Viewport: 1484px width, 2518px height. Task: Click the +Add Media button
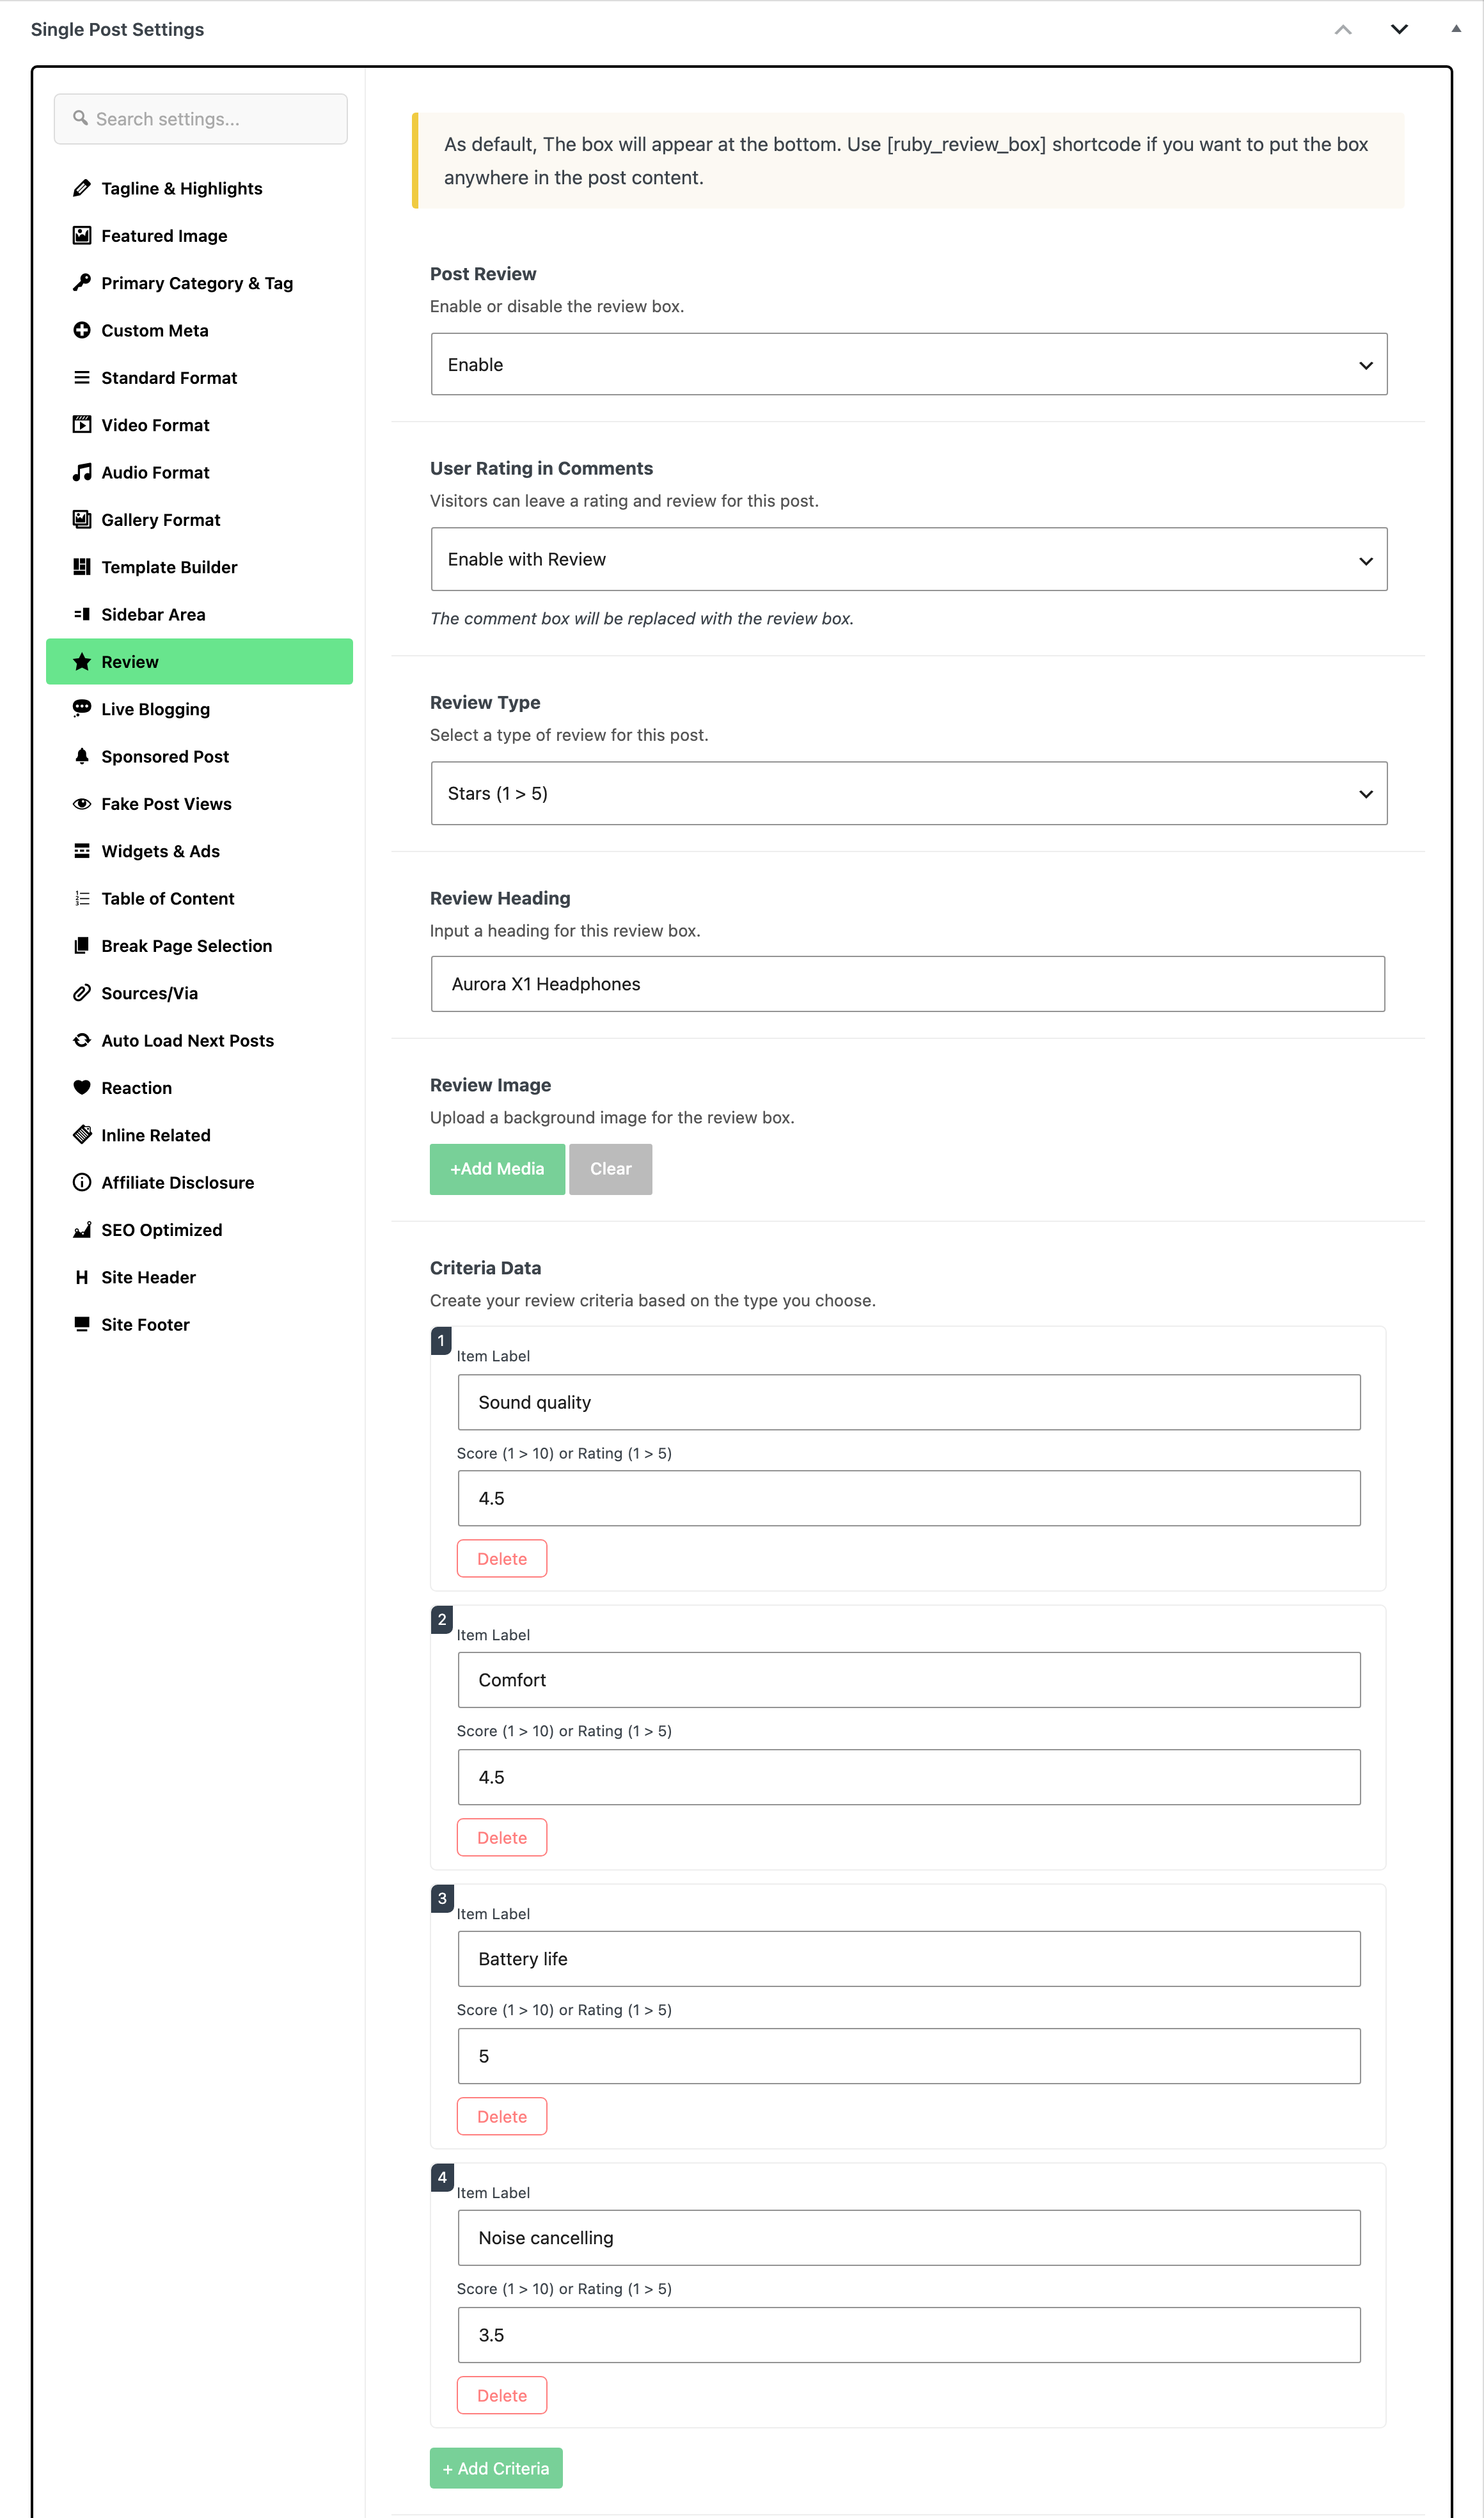497,1169
